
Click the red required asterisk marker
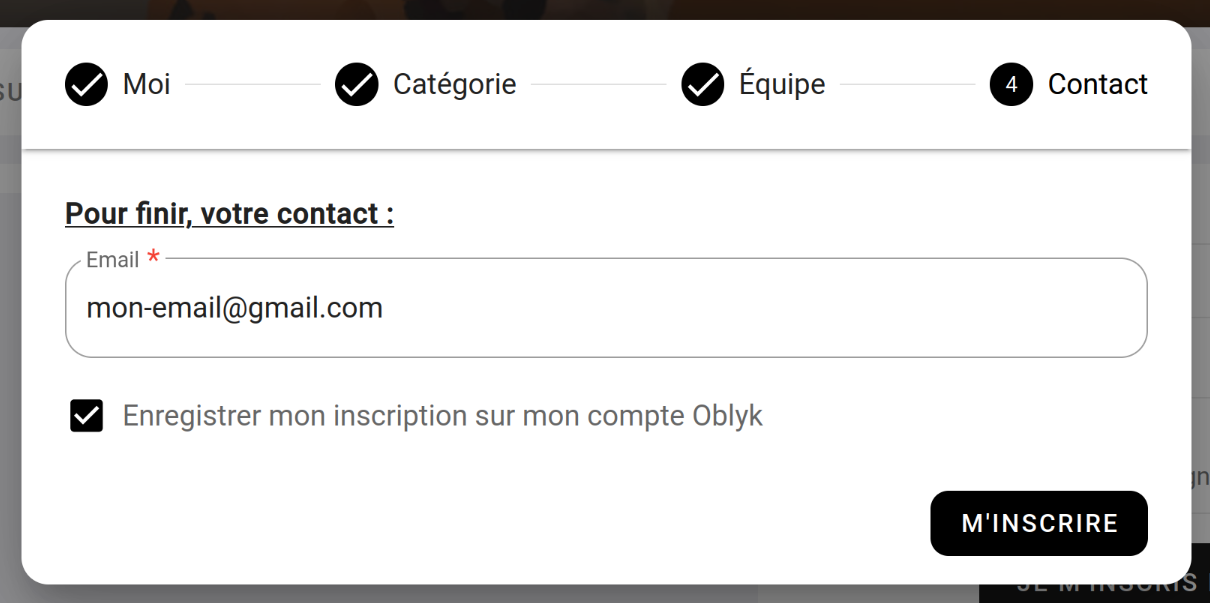click(153, 259)
